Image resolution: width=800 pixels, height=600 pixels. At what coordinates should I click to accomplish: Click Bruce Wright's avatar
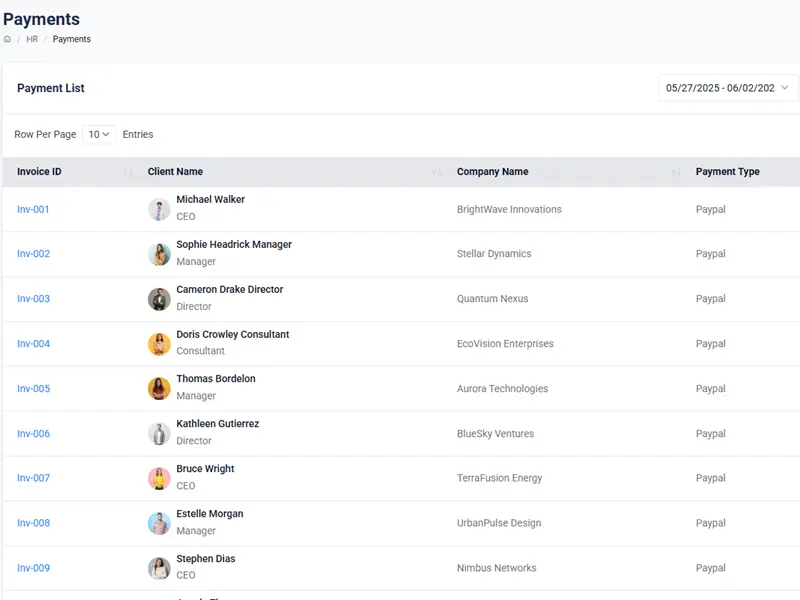coord(159,478)
